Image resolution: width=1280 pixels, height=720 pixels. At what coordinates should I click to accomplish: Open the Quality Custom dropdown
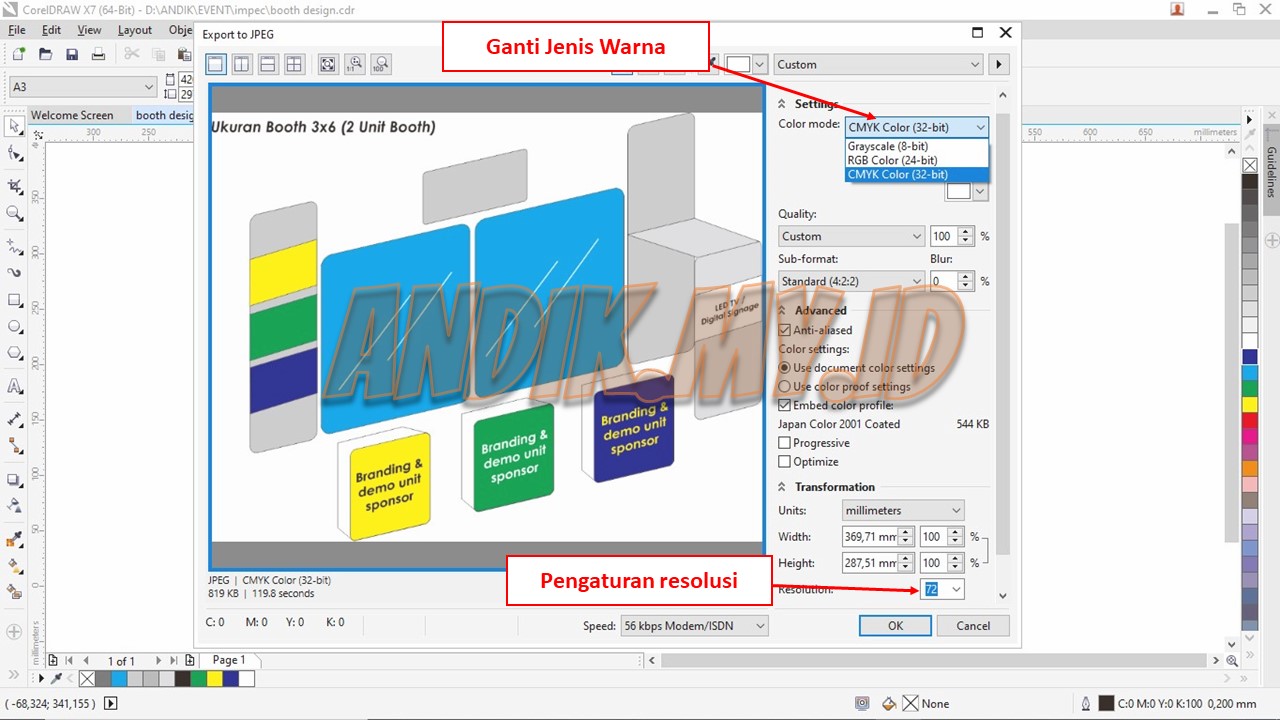click(851, 236)
